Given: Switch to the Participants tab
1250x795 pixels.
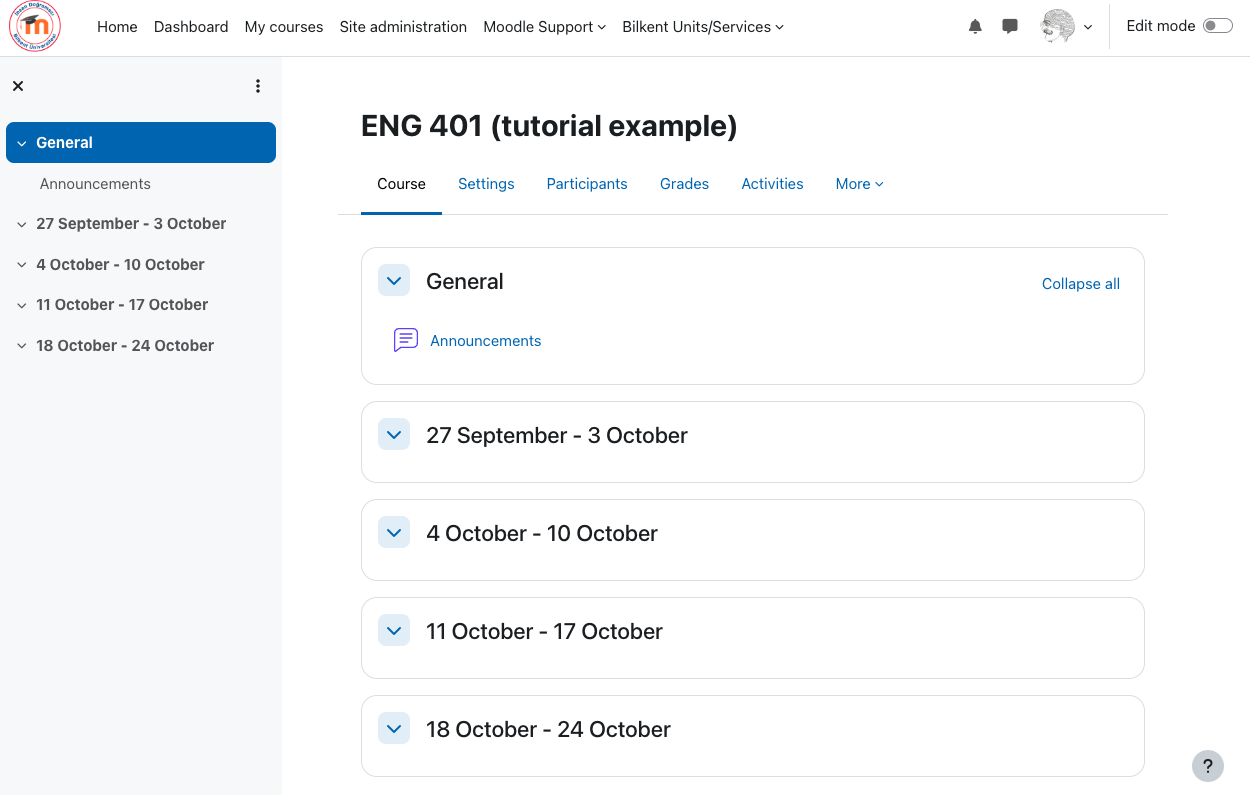Looking at the screenshot, I should [587, 184].
